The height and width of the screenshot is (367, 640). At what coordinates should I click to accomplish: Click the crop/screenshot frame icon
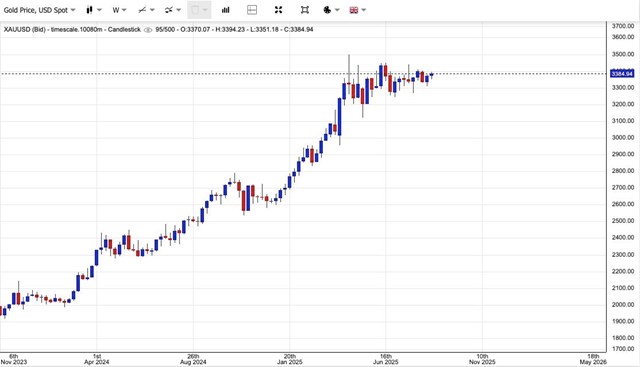point(304,10)
